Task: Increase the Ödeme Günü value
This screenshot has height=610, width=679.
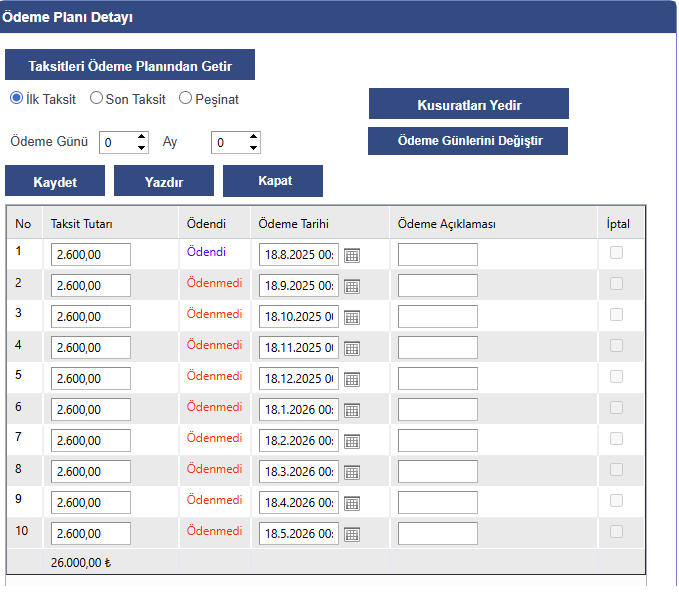Action: point(141,138)
